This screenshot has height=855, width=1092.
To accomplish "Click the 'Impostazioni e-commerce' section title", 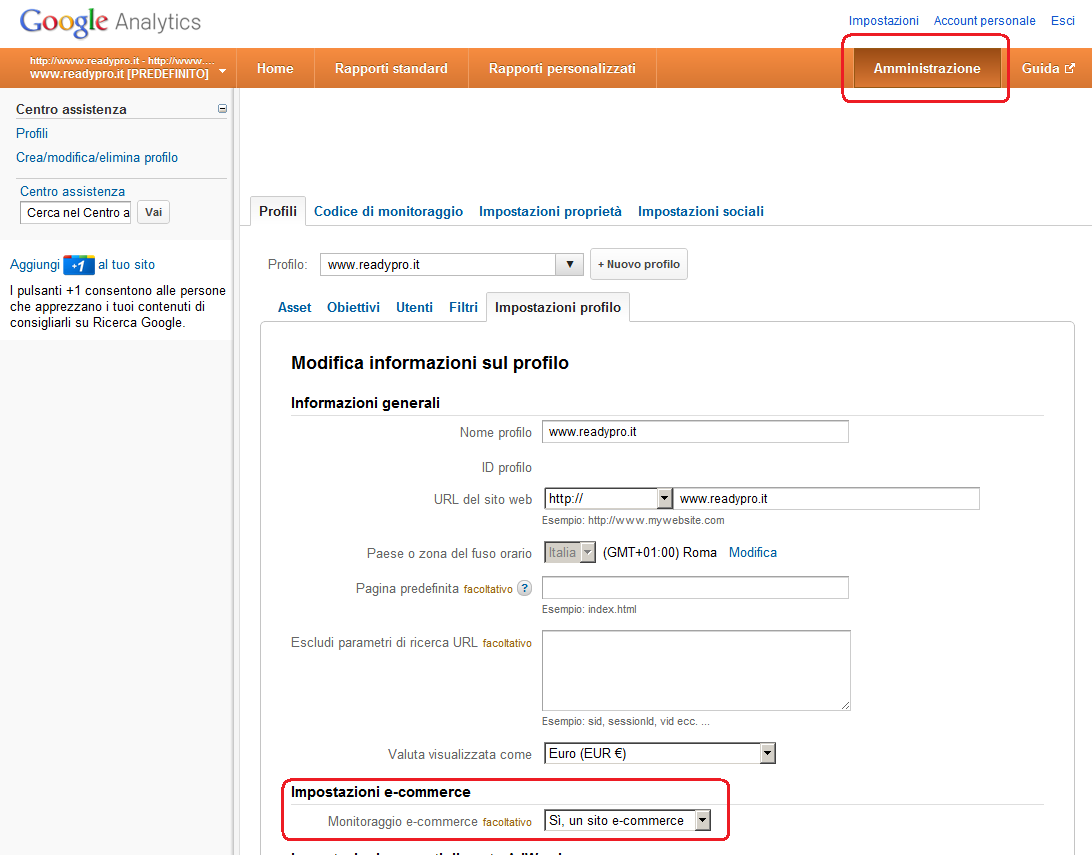I will coord(381,792).
